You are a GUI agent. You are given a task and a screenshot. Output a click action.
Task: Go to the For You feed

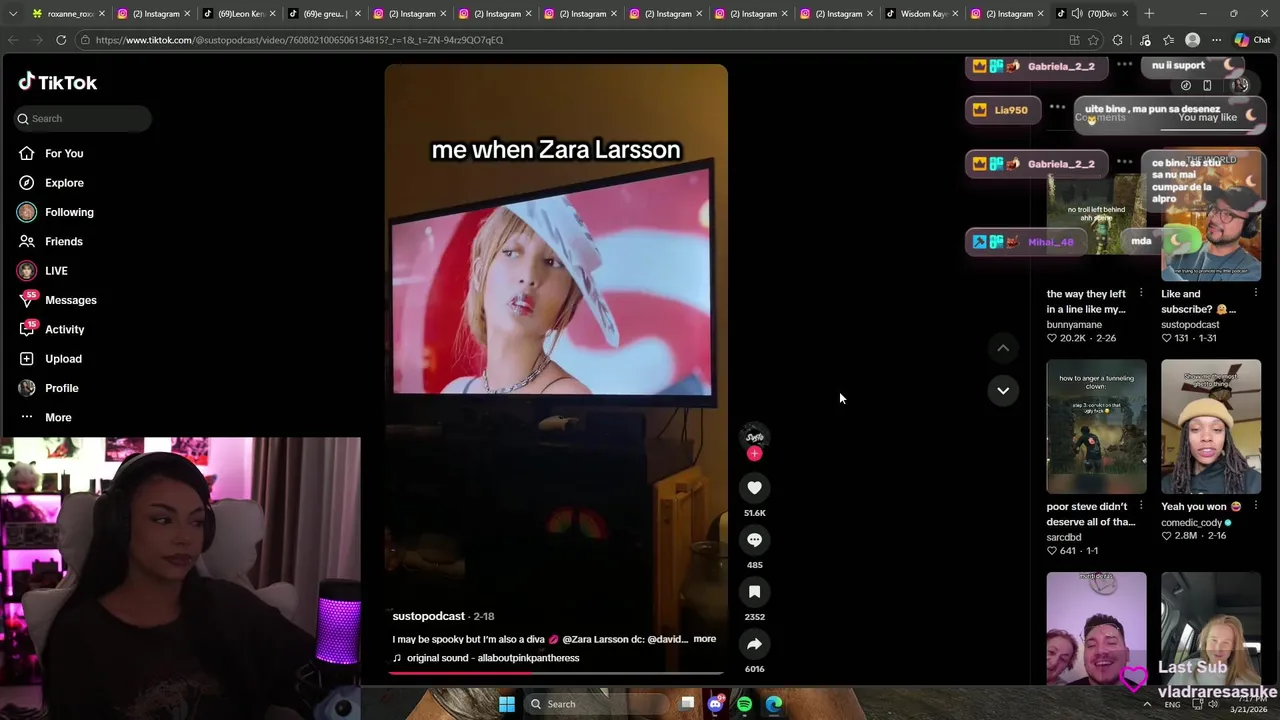pos(64,153)
